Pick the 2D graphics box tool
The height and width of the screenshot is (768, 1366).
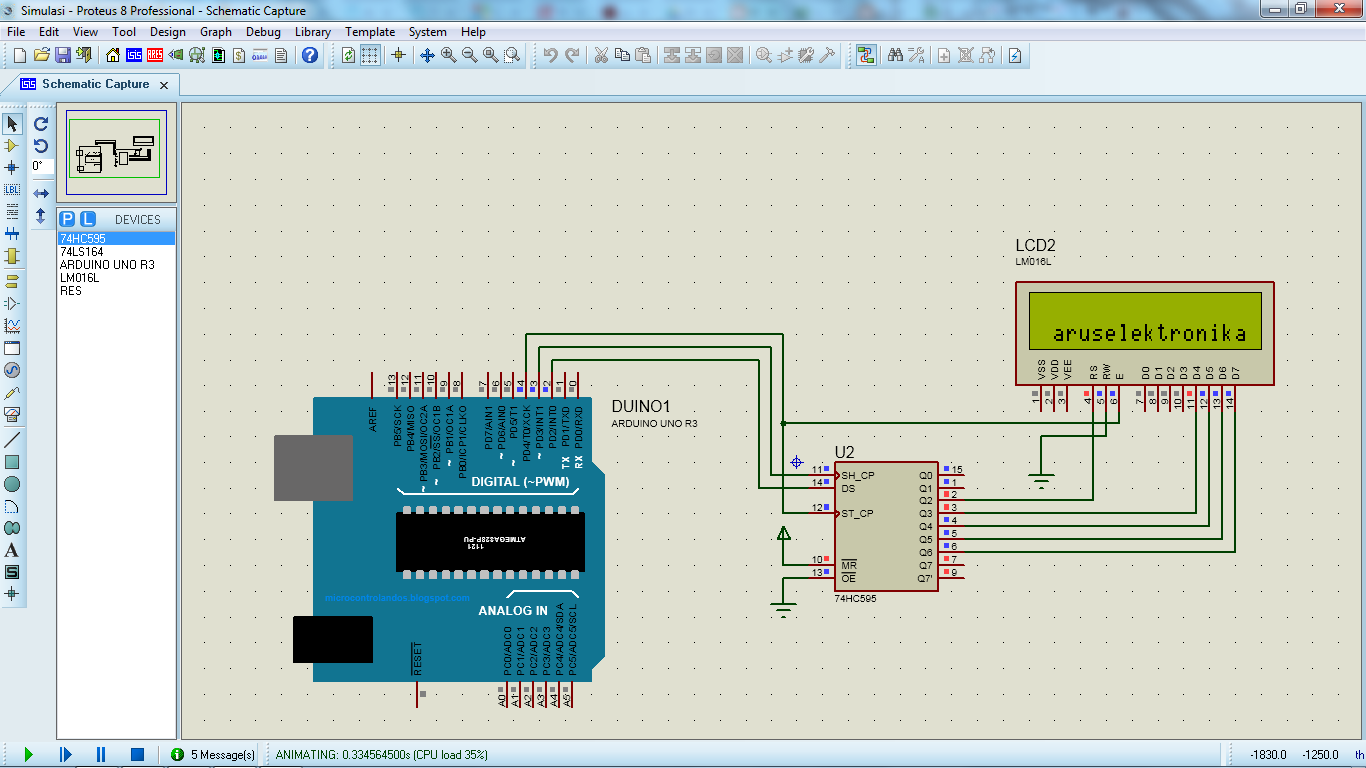(12, 462)
